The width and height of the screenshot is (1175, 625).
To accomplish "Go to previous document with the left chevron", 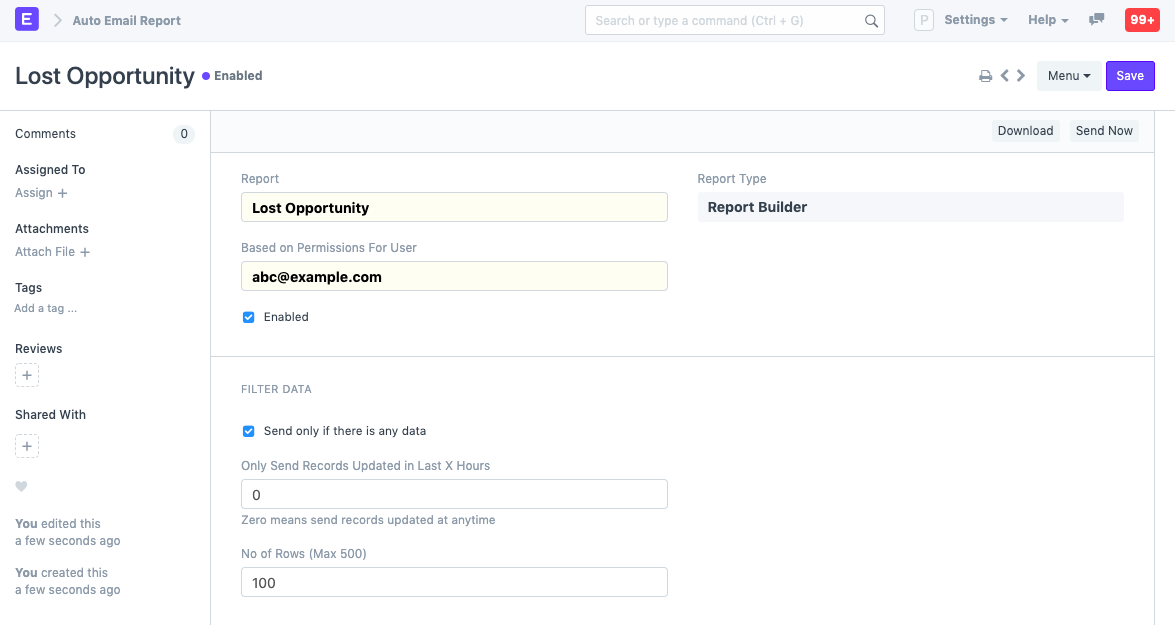I will [x=1004, y=75].
